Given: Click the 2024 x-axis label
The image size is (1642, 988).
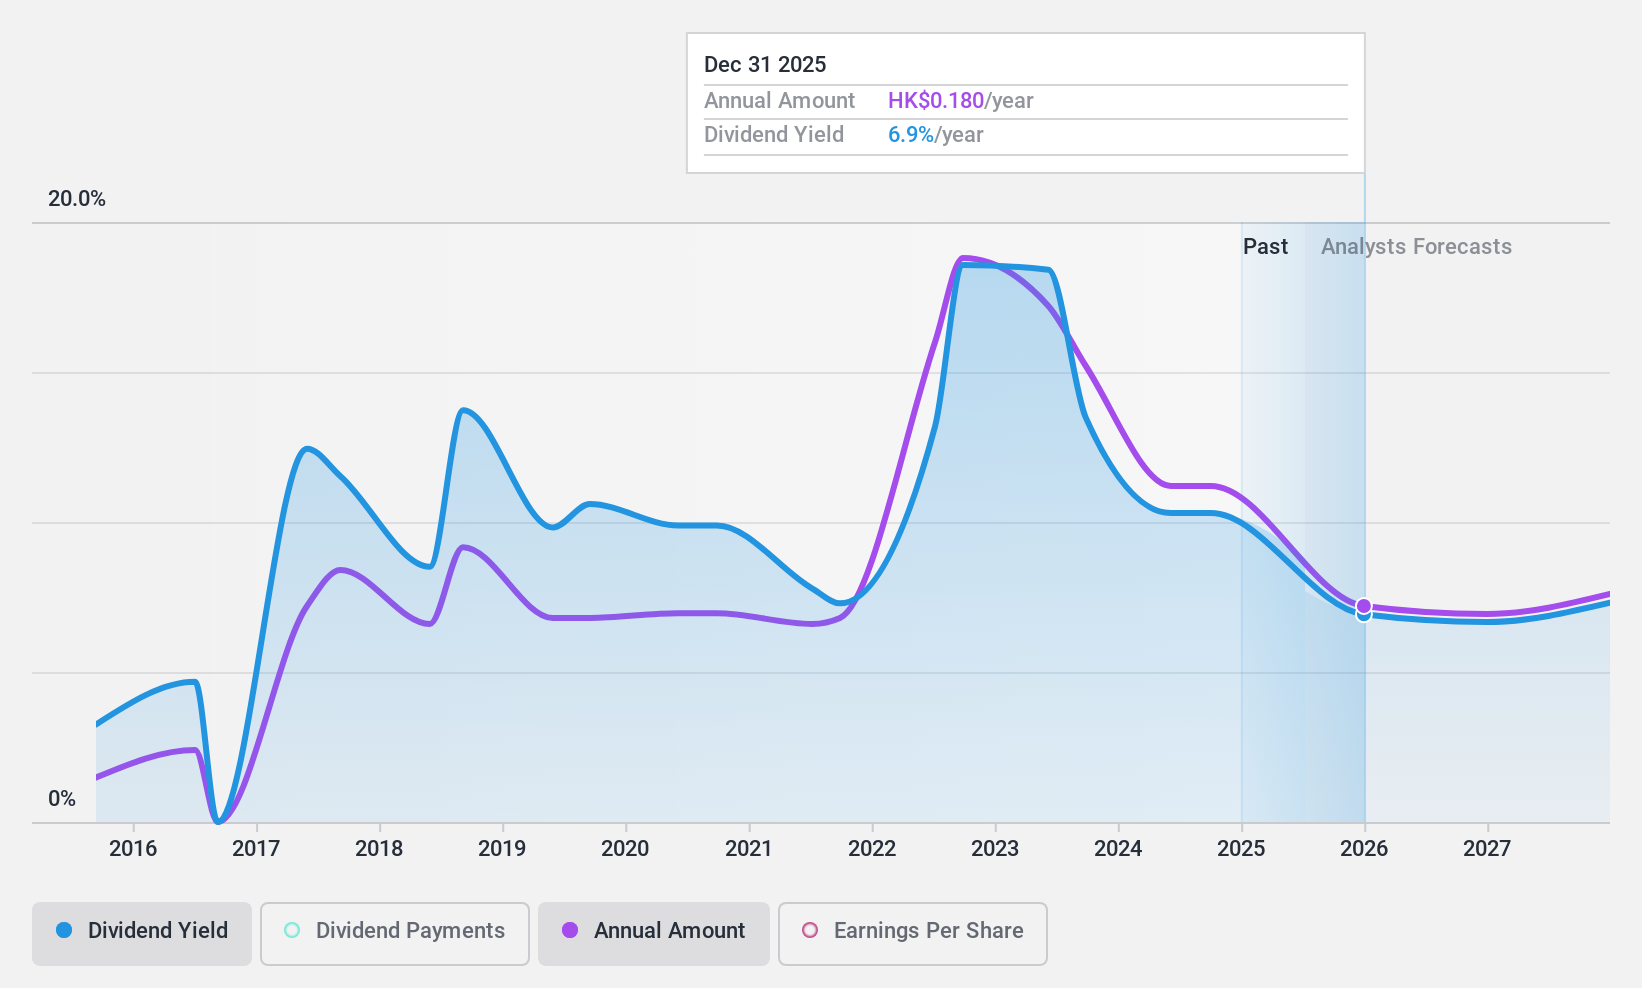Looking at the screenshot, I should coord(1118,849).
